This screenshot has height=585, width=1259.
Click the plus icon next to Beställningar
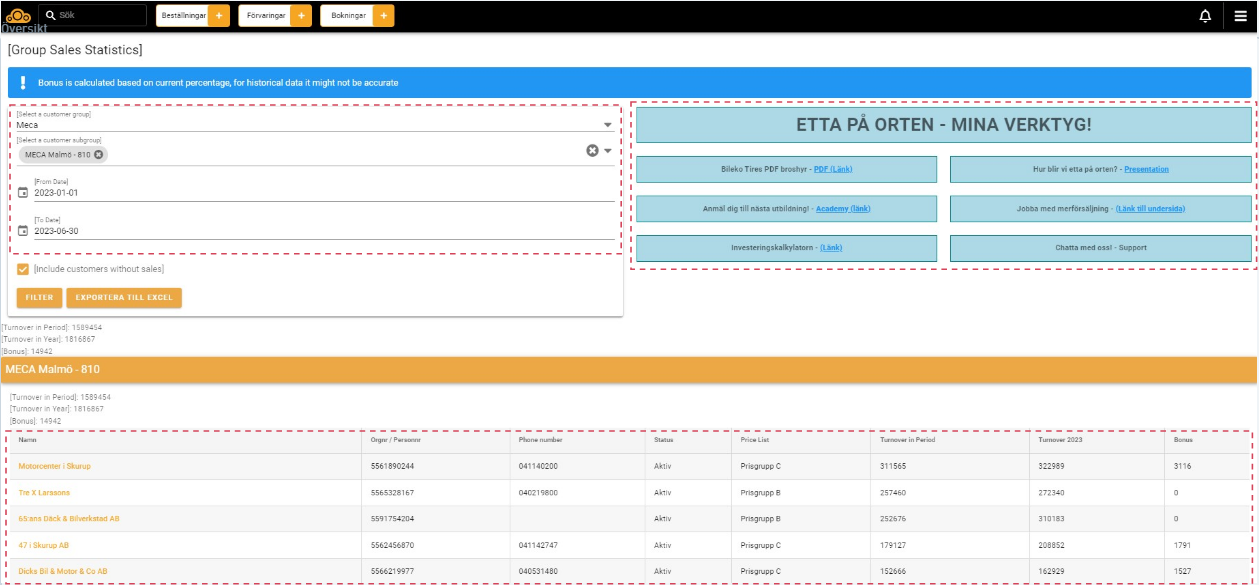(x=219, y=16)
